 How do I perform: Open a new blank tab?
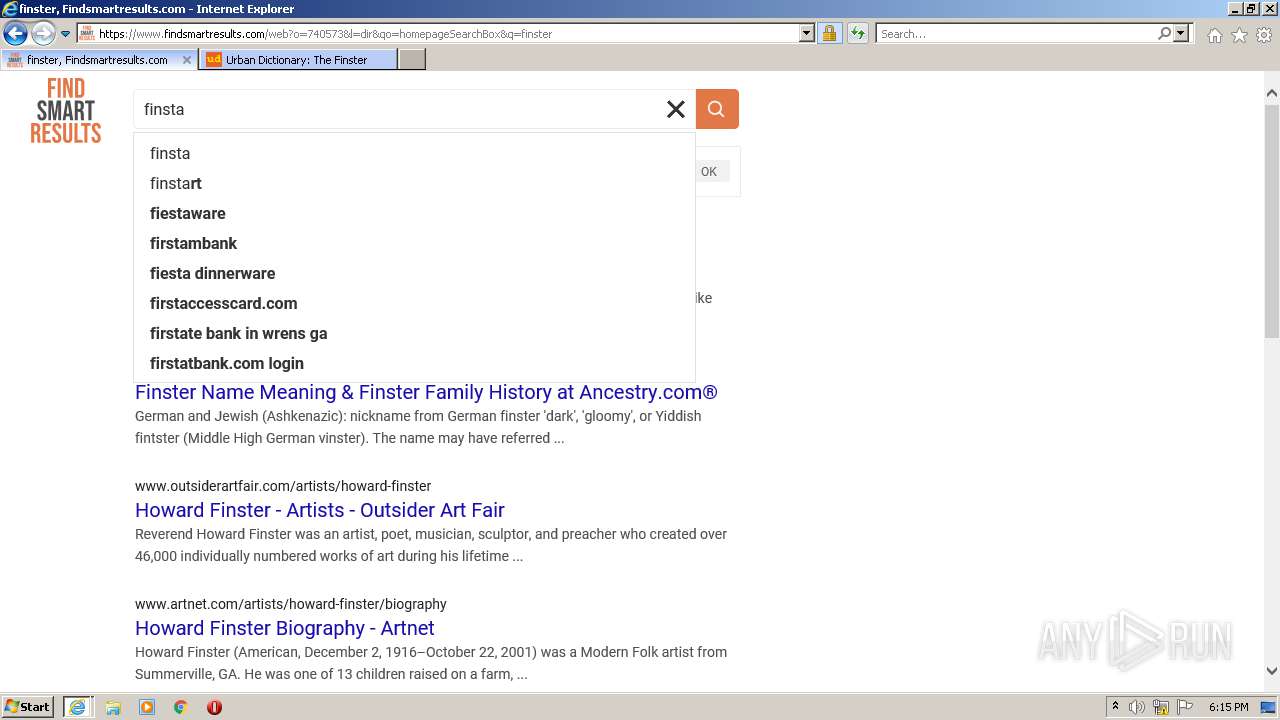[412, 60]
